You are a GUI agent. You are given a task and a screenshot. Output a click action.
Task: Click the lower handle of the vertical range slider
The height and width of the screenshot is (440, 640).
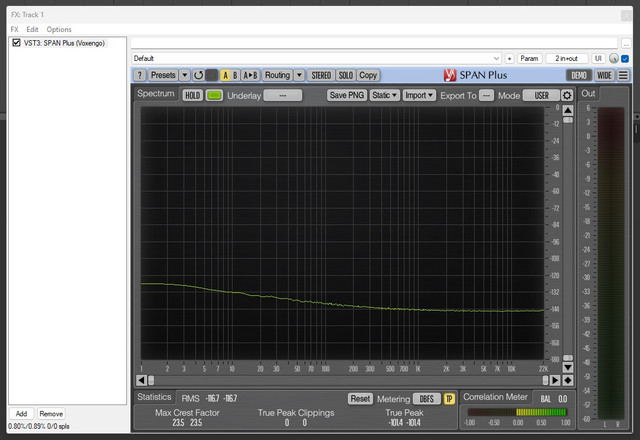pos(568,358)
